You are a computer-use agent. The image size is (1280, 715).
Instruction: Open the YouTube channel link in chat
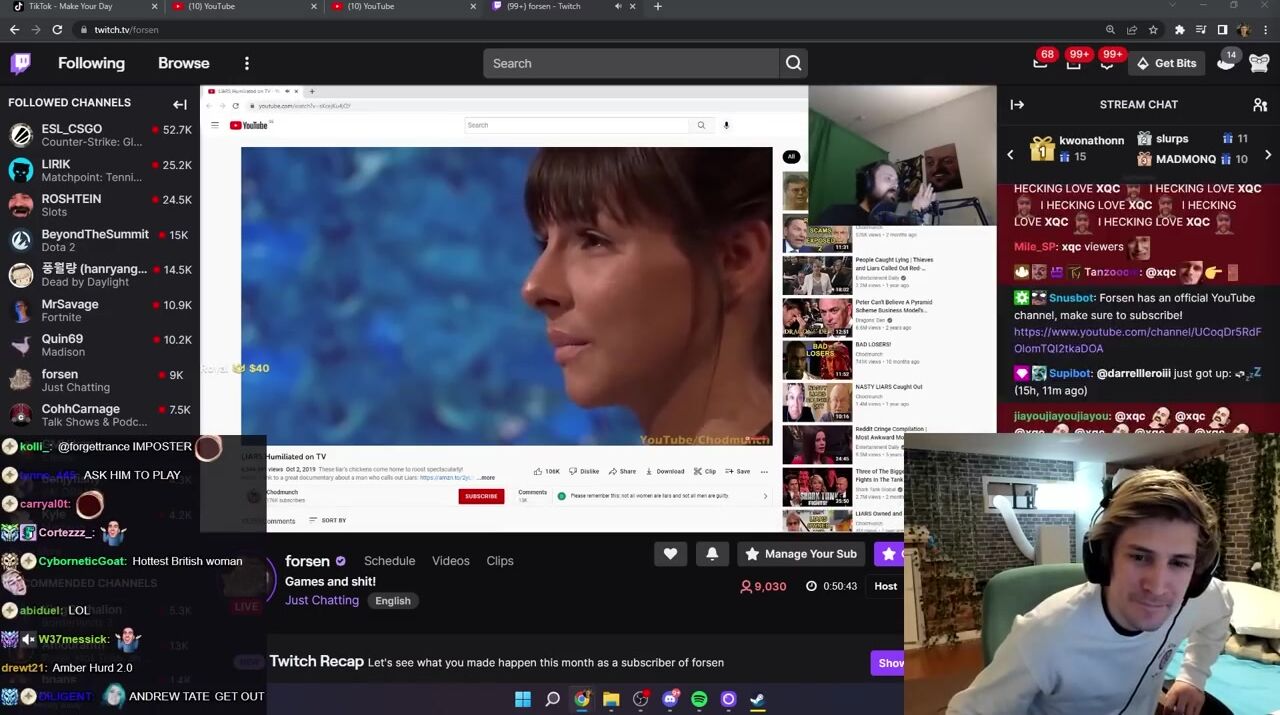[1137, 340]
